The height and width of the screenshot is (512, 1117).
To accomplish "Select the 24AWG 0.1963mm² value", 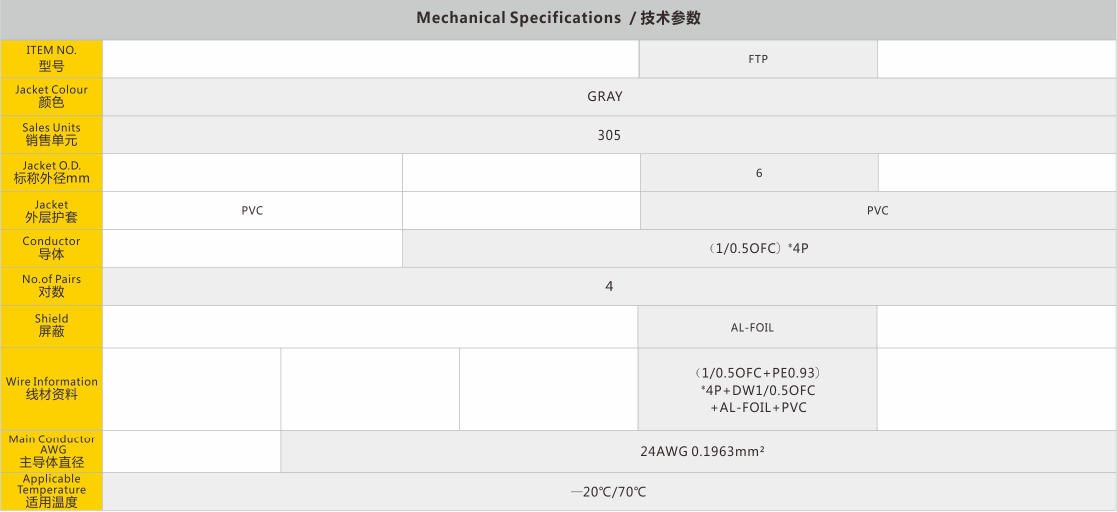I will [x=702, y=452].
